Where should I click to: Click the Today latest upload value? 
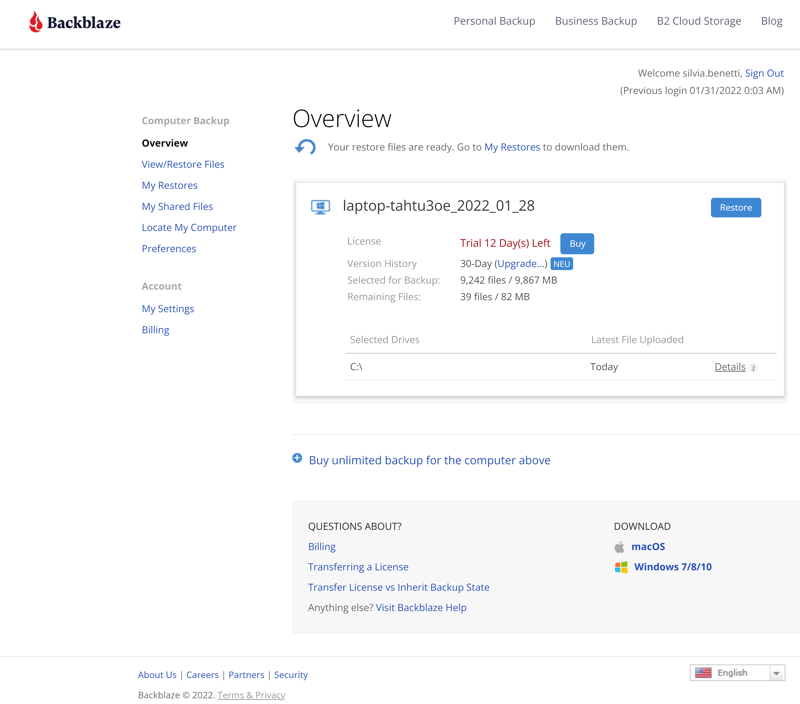point(604,367)
